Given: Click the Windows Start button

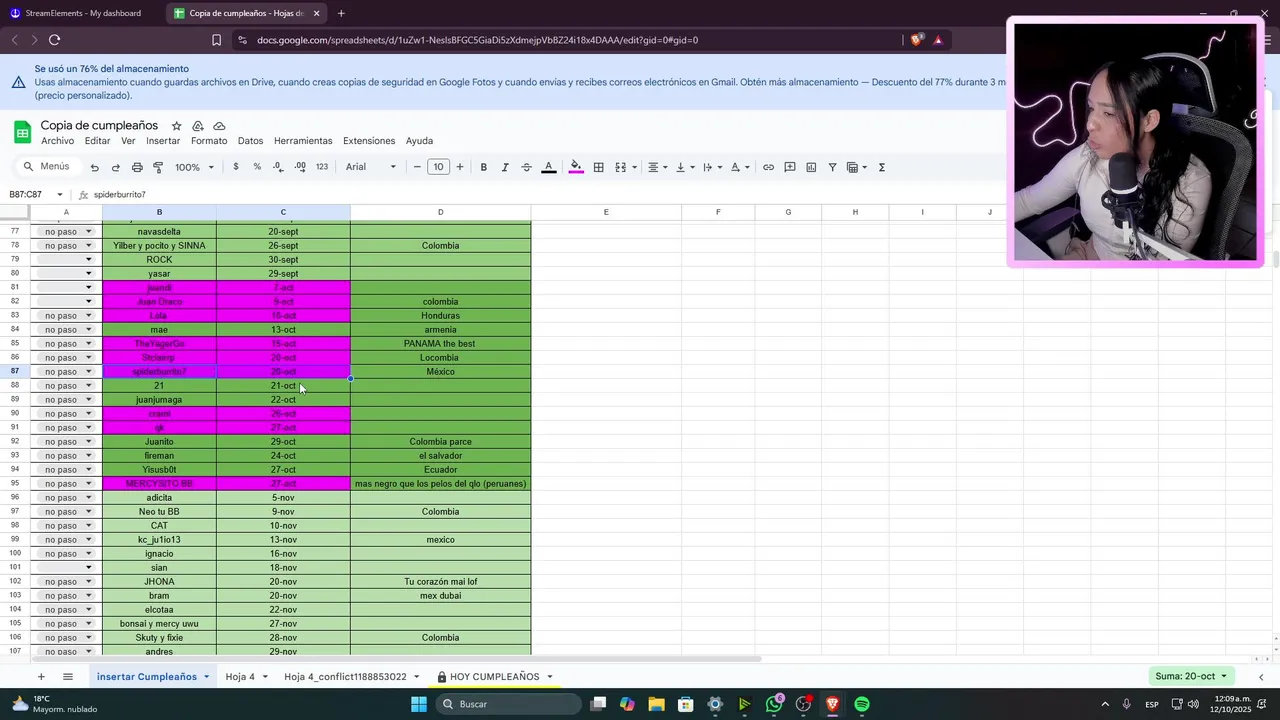Looking at the screenshot, I should (x=419, y=704).
